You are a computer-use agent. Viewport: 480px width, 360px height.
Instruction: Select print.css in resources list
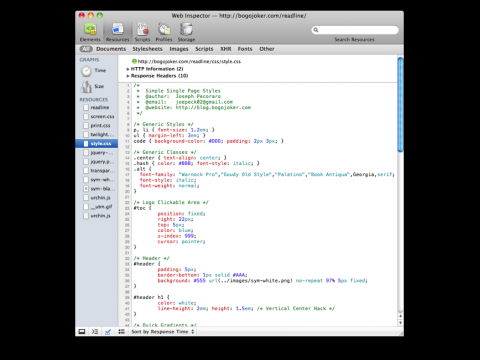tap(97, 125)
